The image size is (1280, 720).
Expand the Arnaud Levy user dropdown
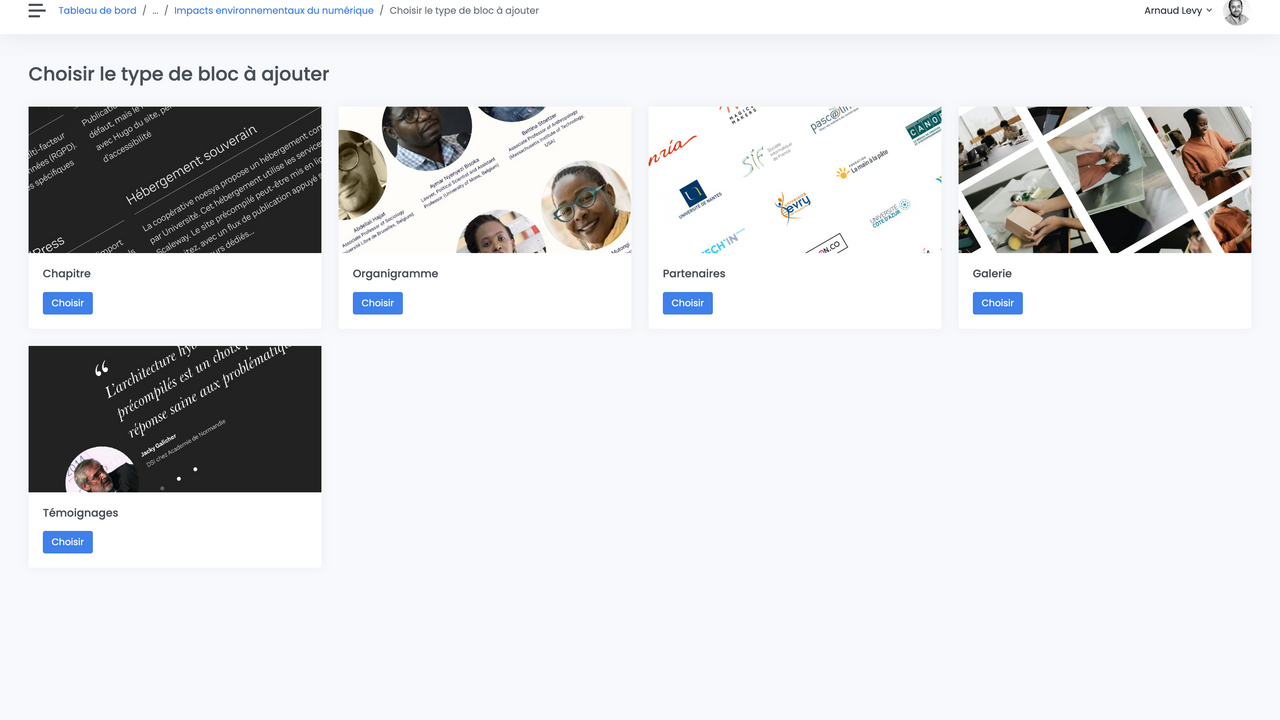tap(1178, 11)
